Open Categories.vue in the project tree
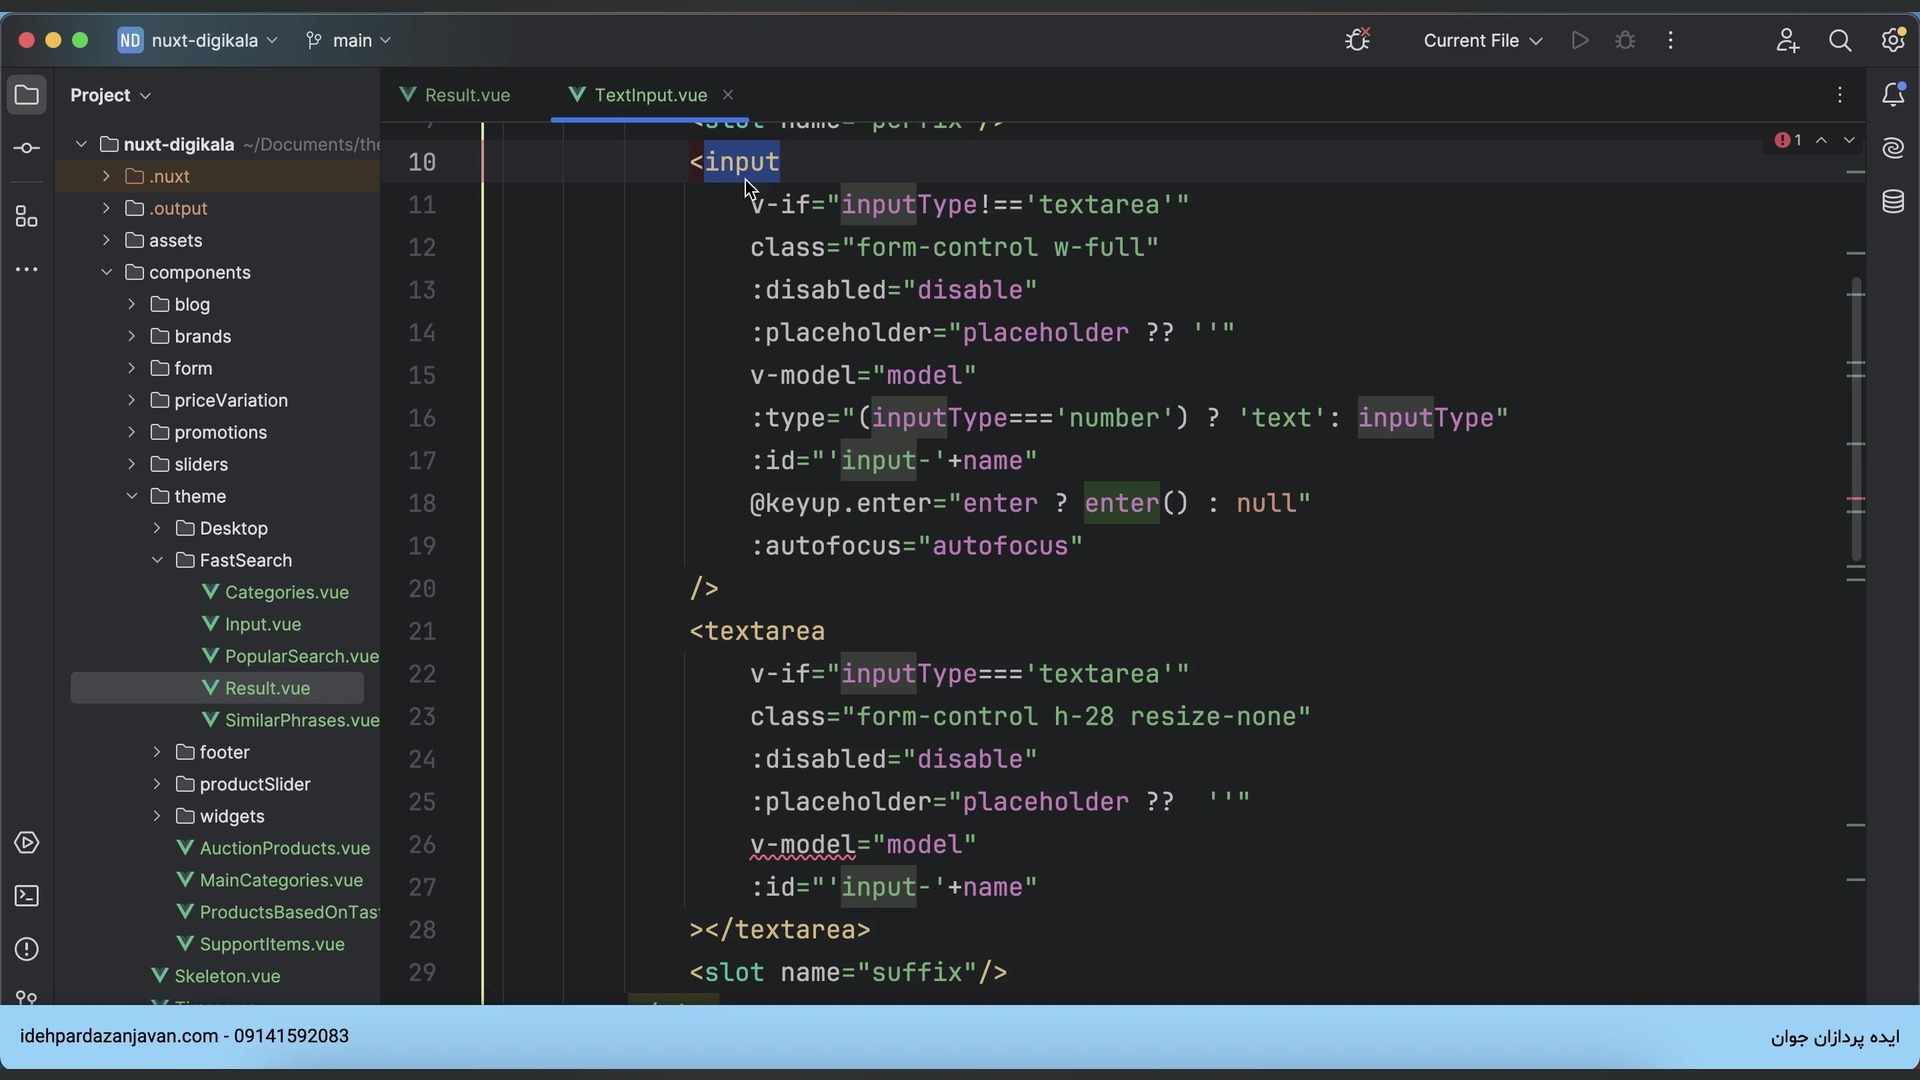The image size is (1920, 1080). 286,592
